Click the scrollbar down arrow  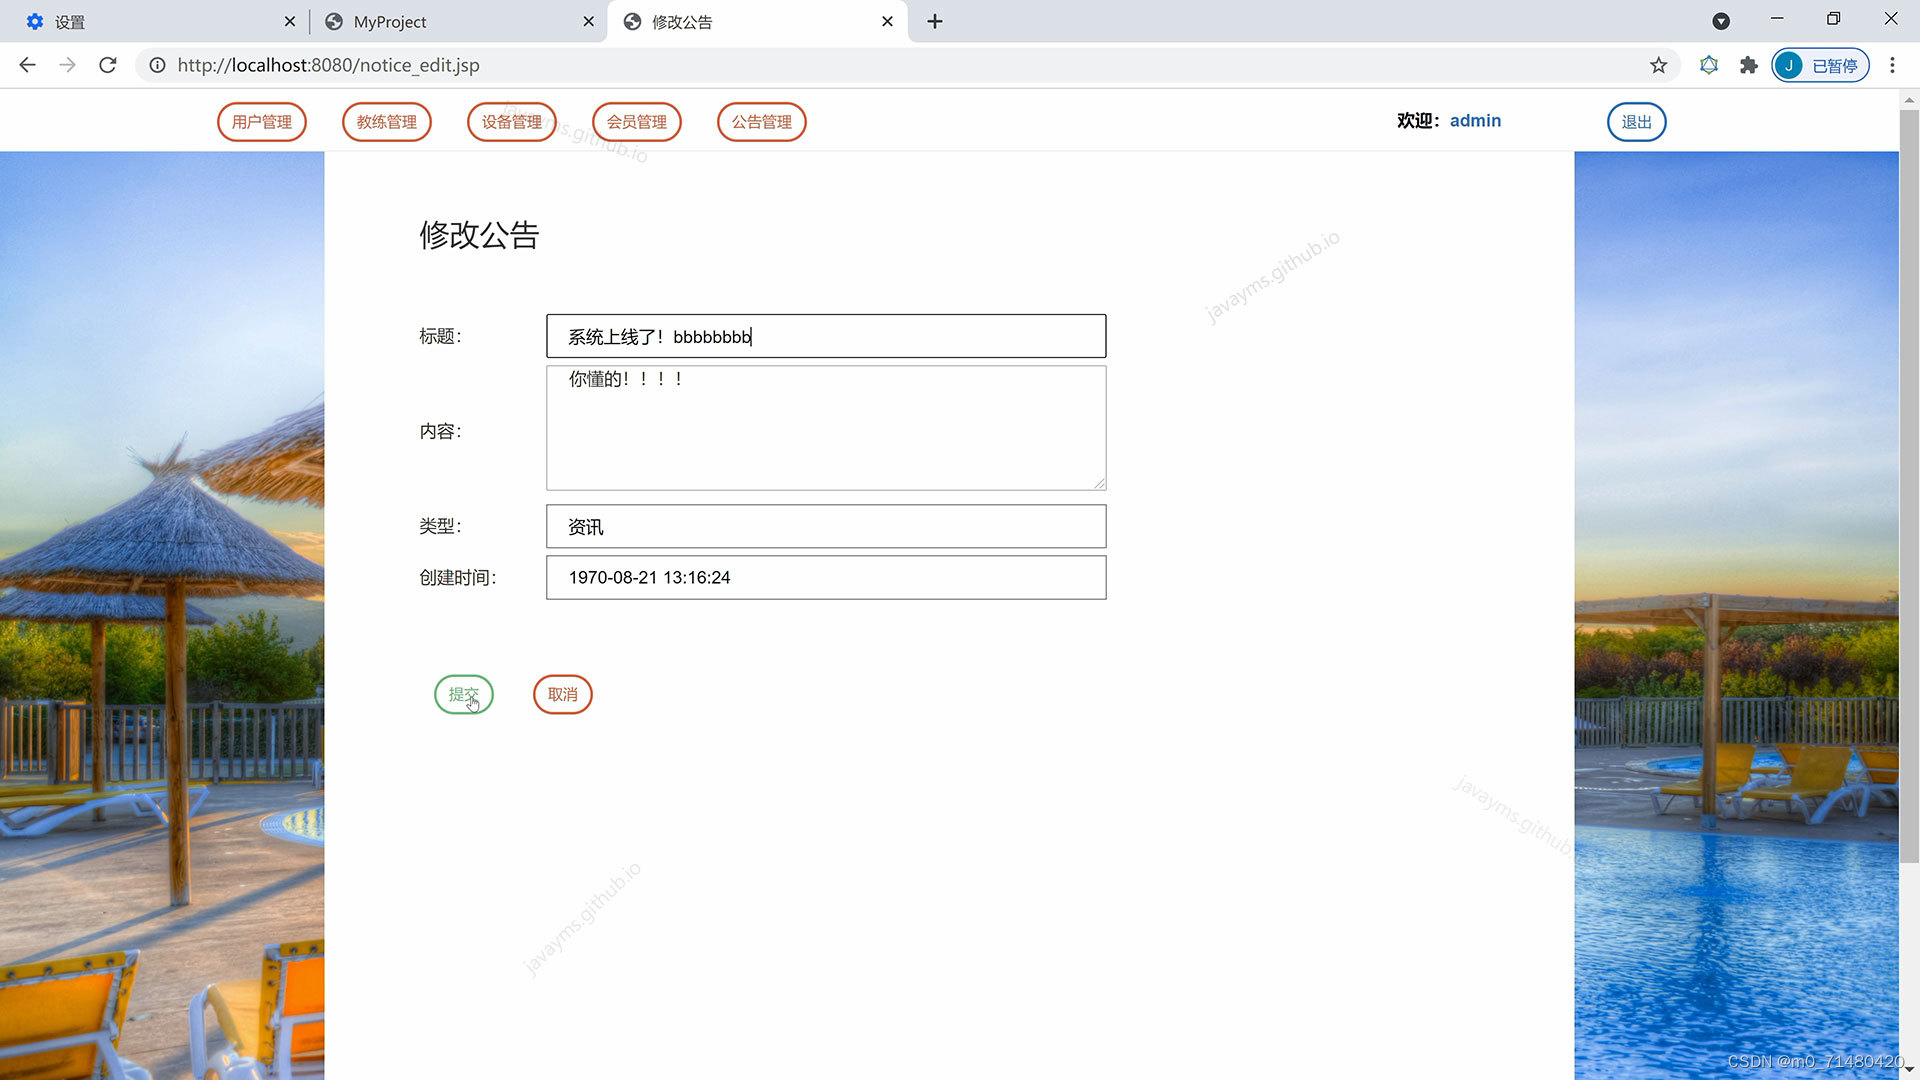(x=1909, y=1070)
